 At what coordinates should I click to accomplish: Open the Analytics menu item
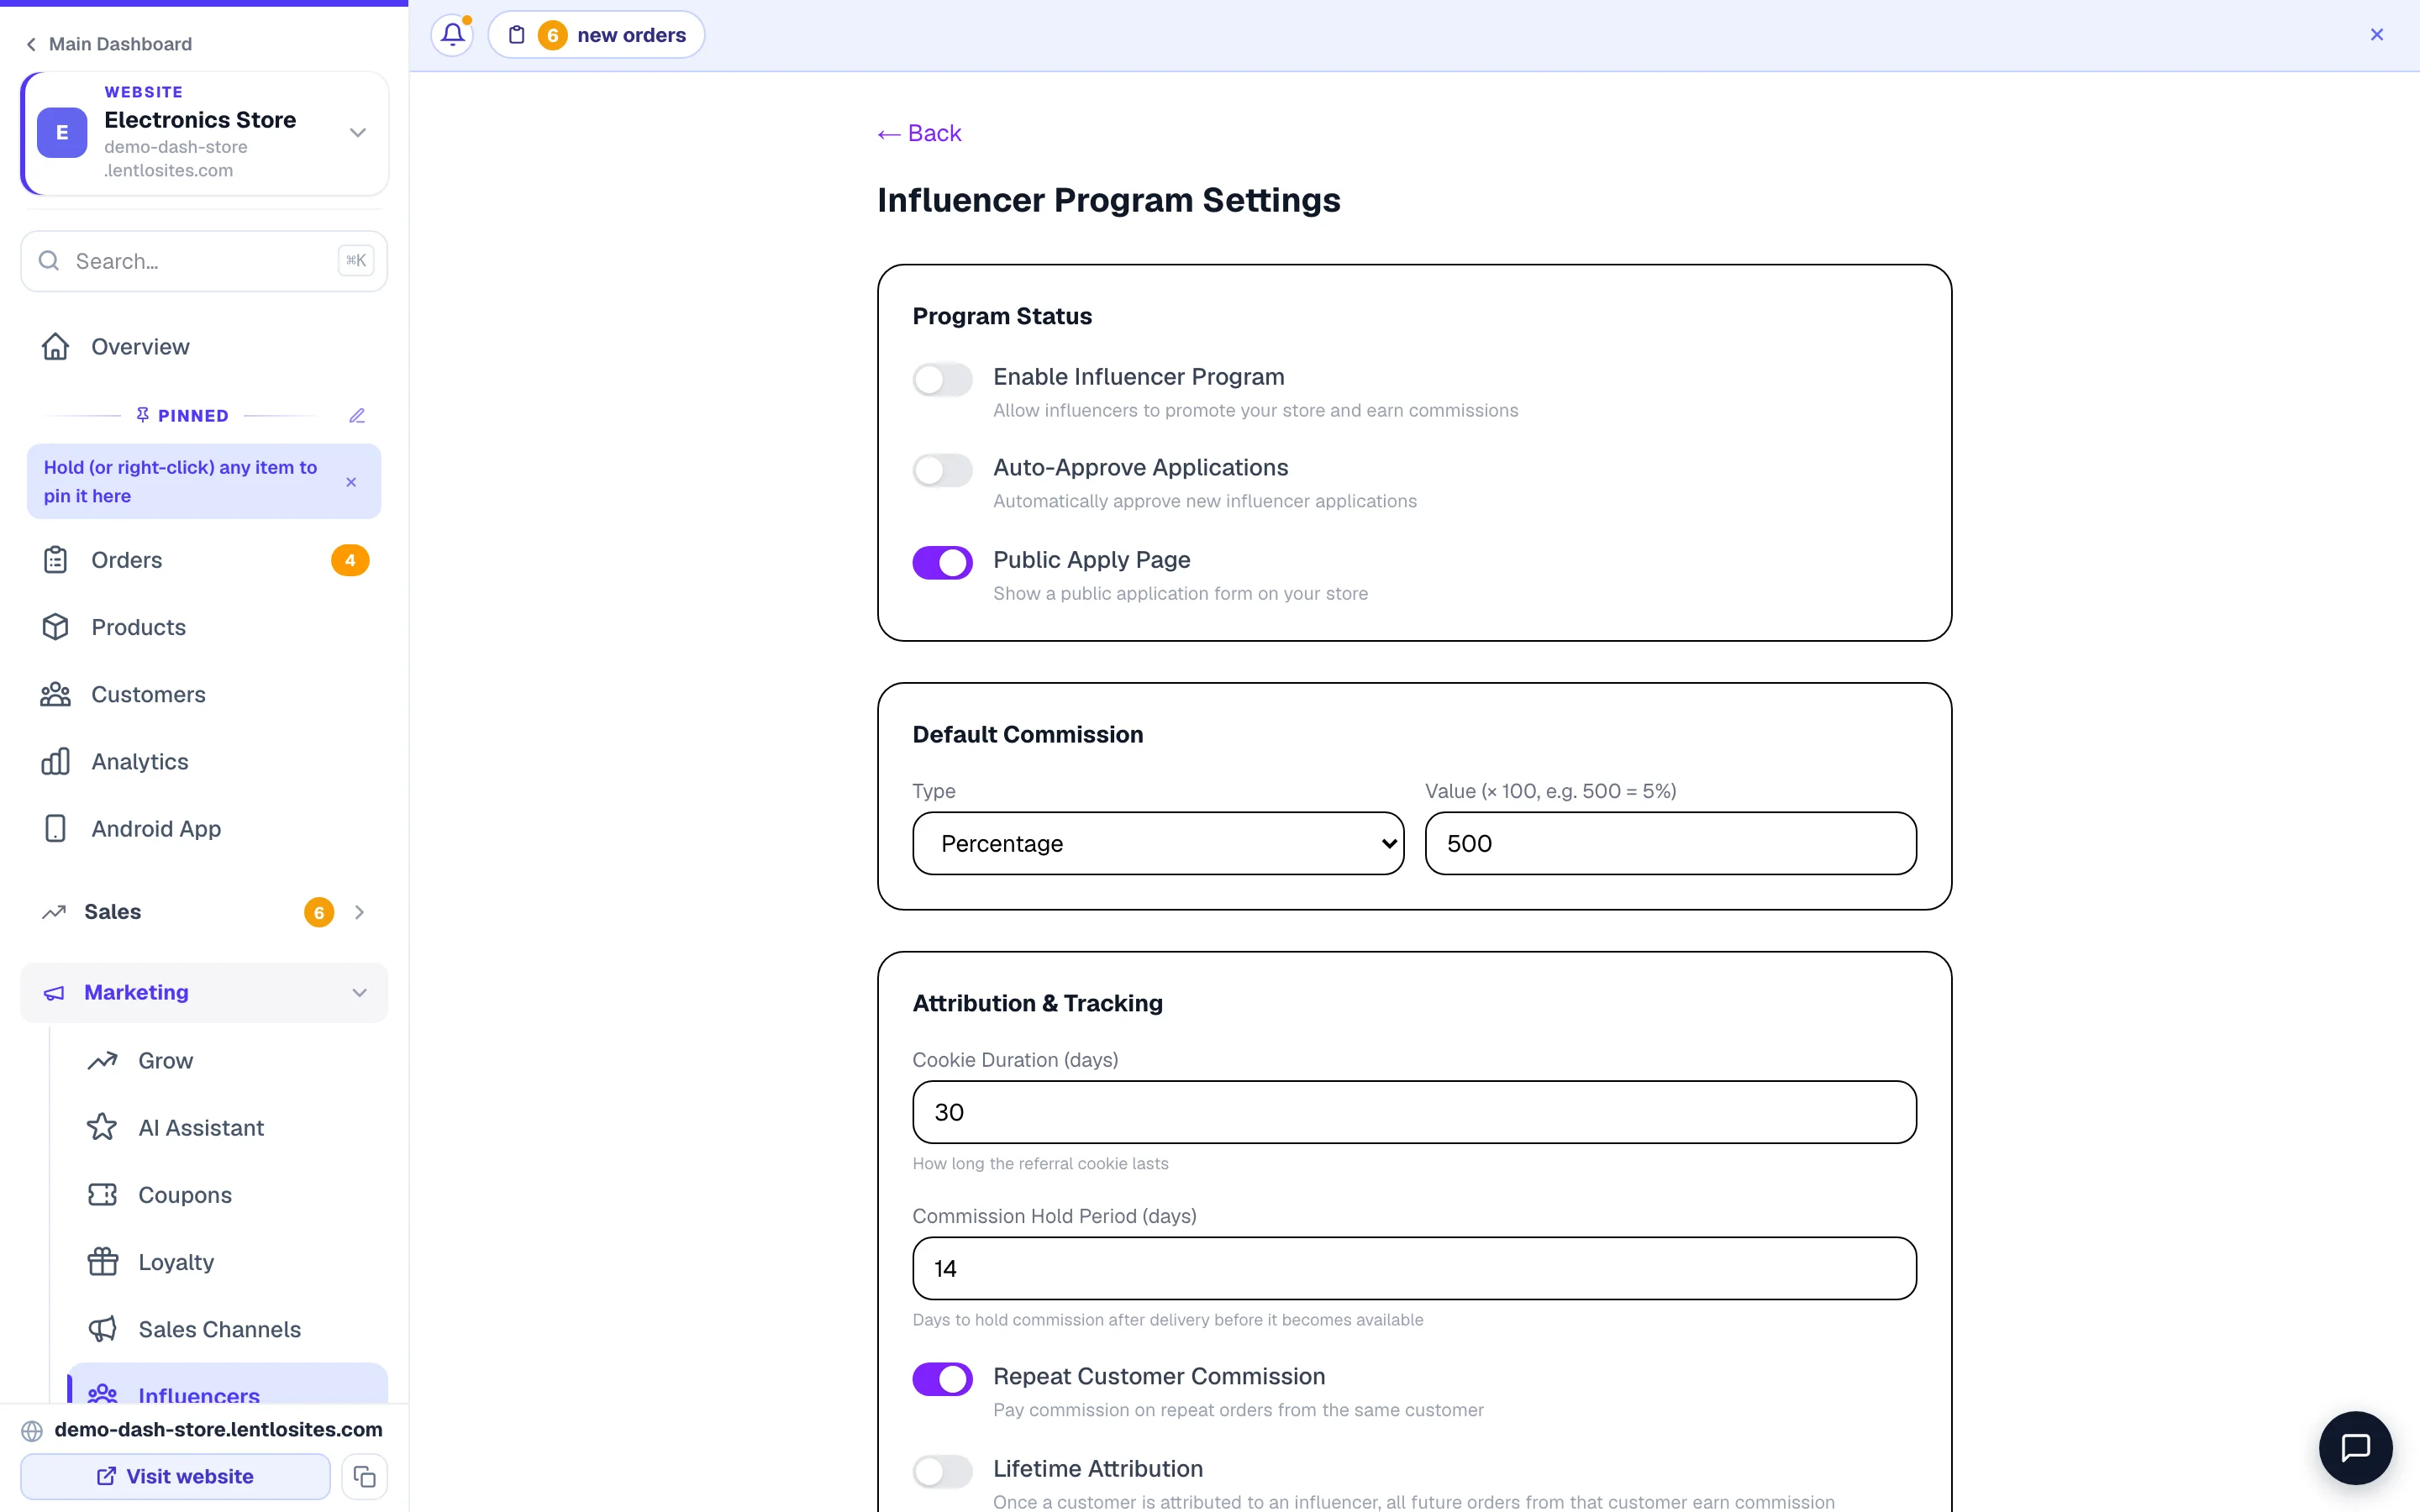pos(204,761)
